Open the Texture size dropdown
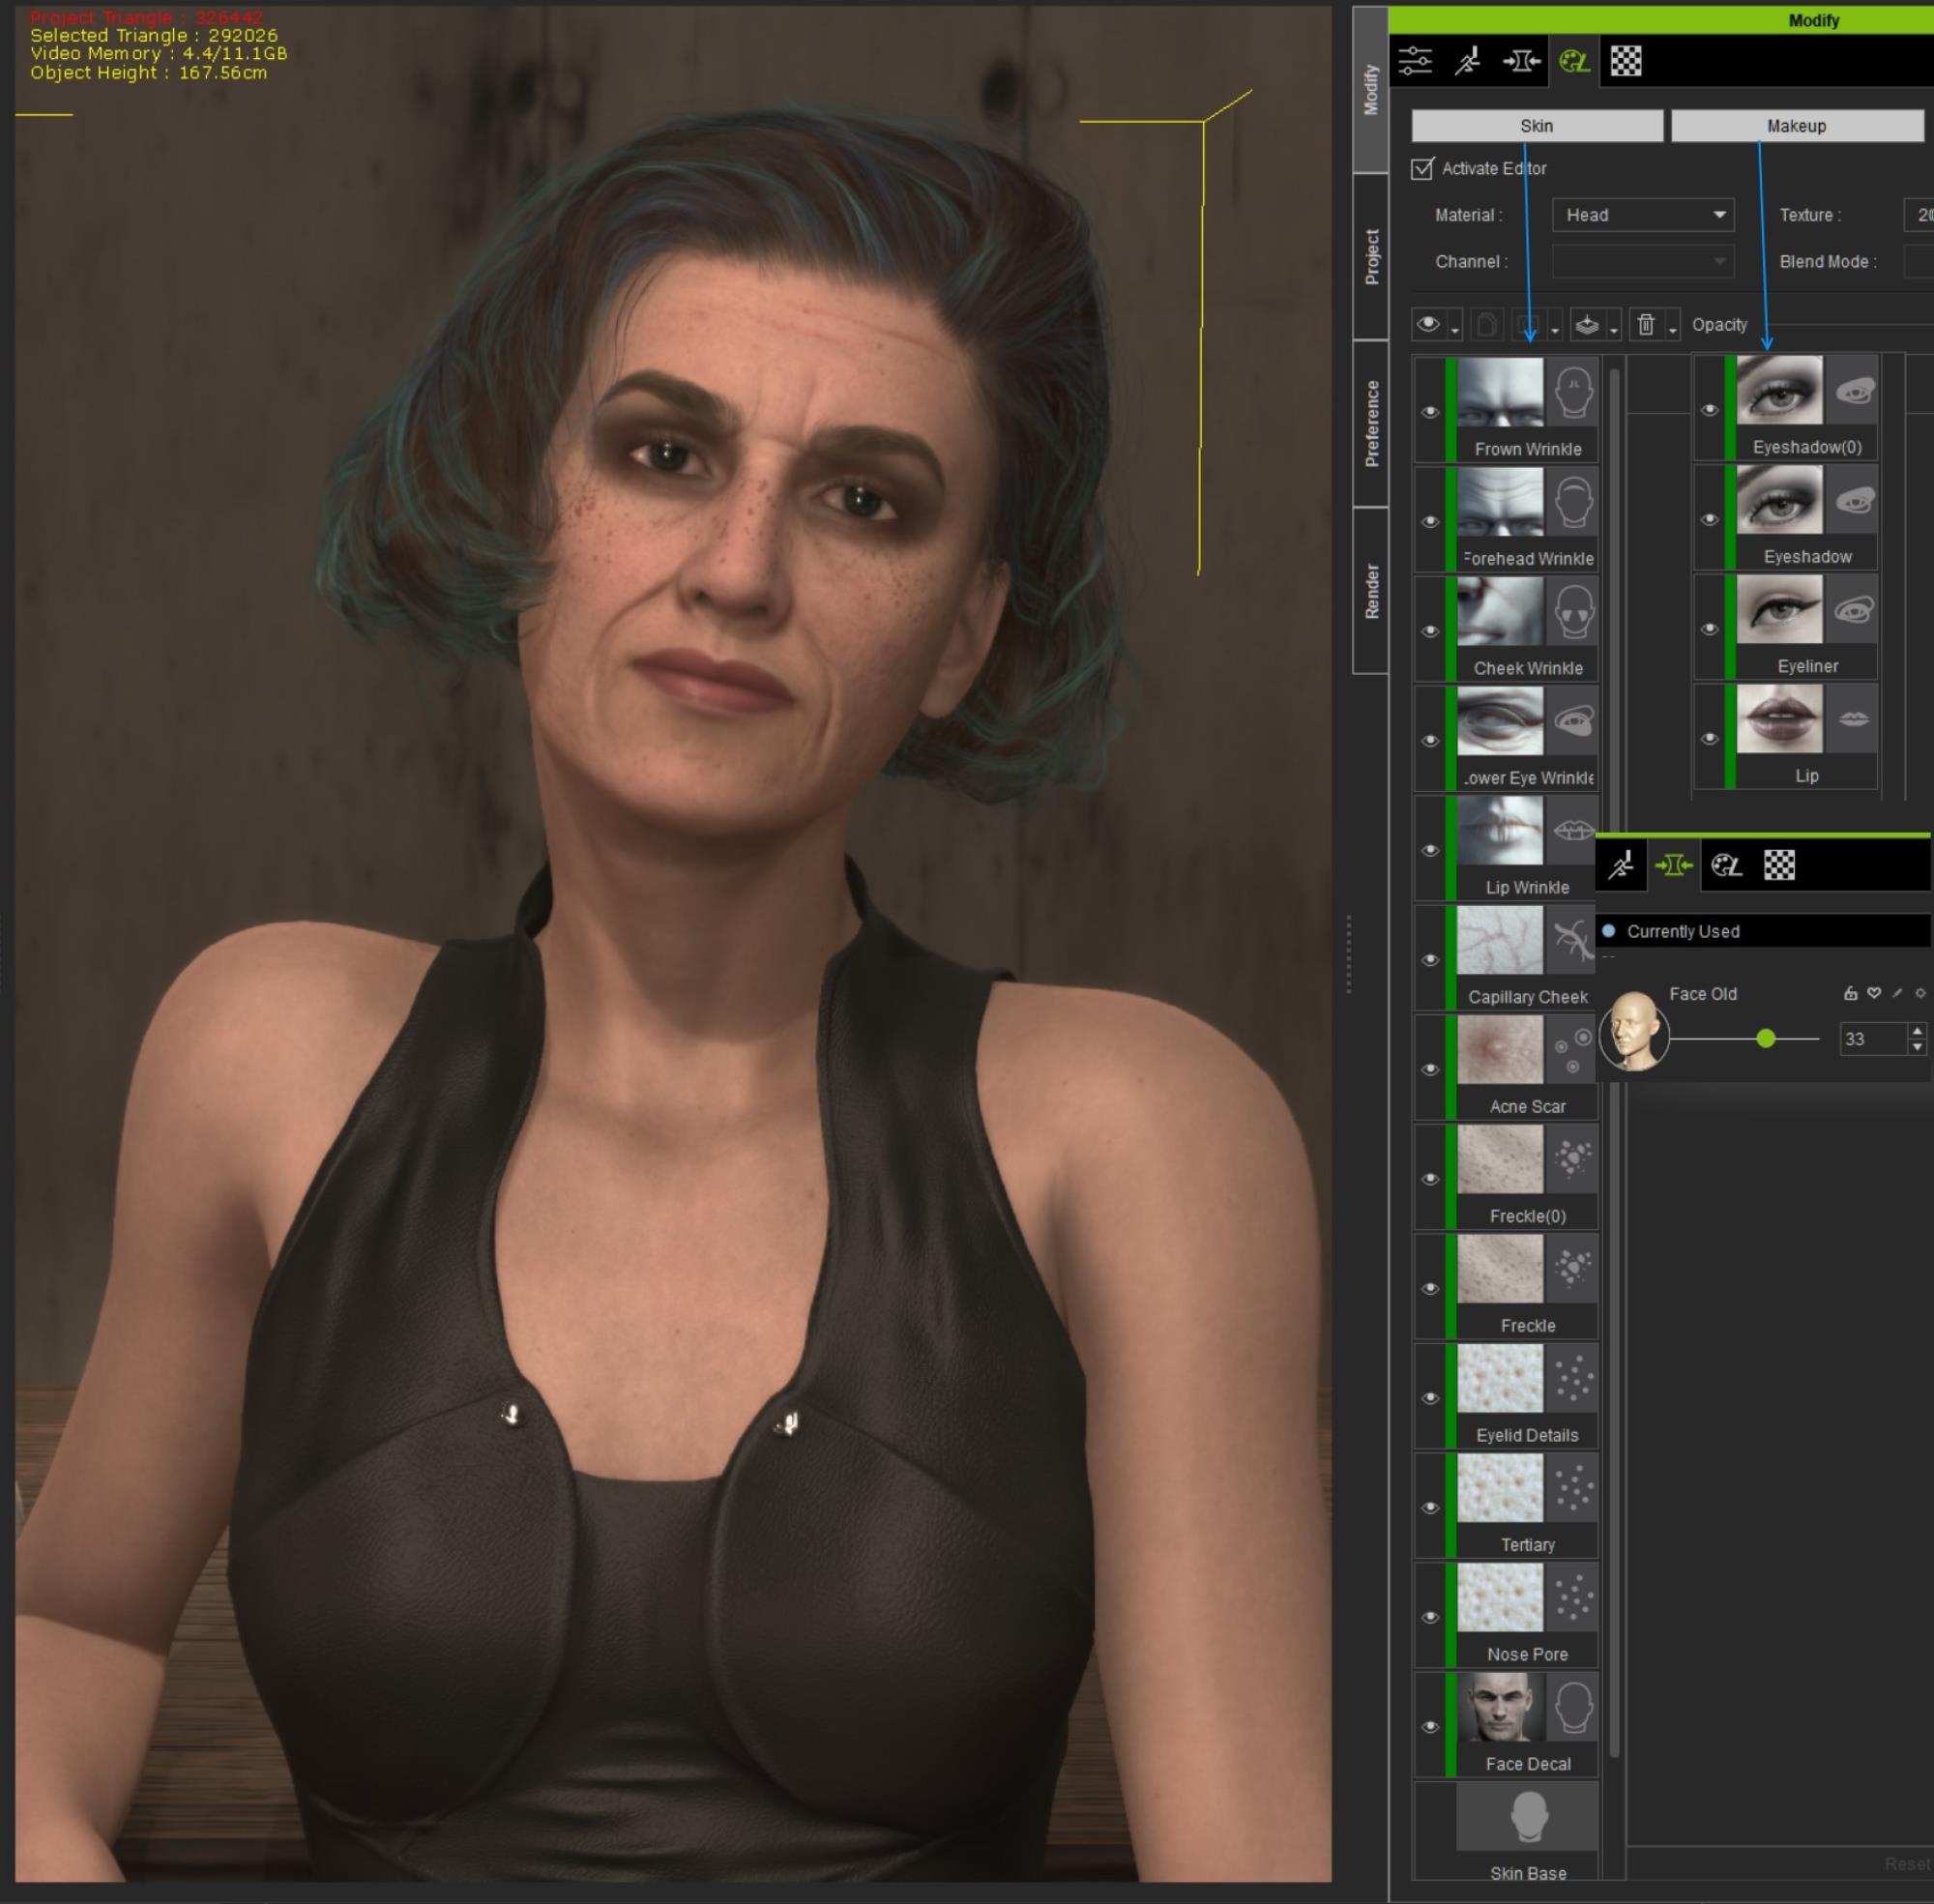 (x=1919, y=215)
